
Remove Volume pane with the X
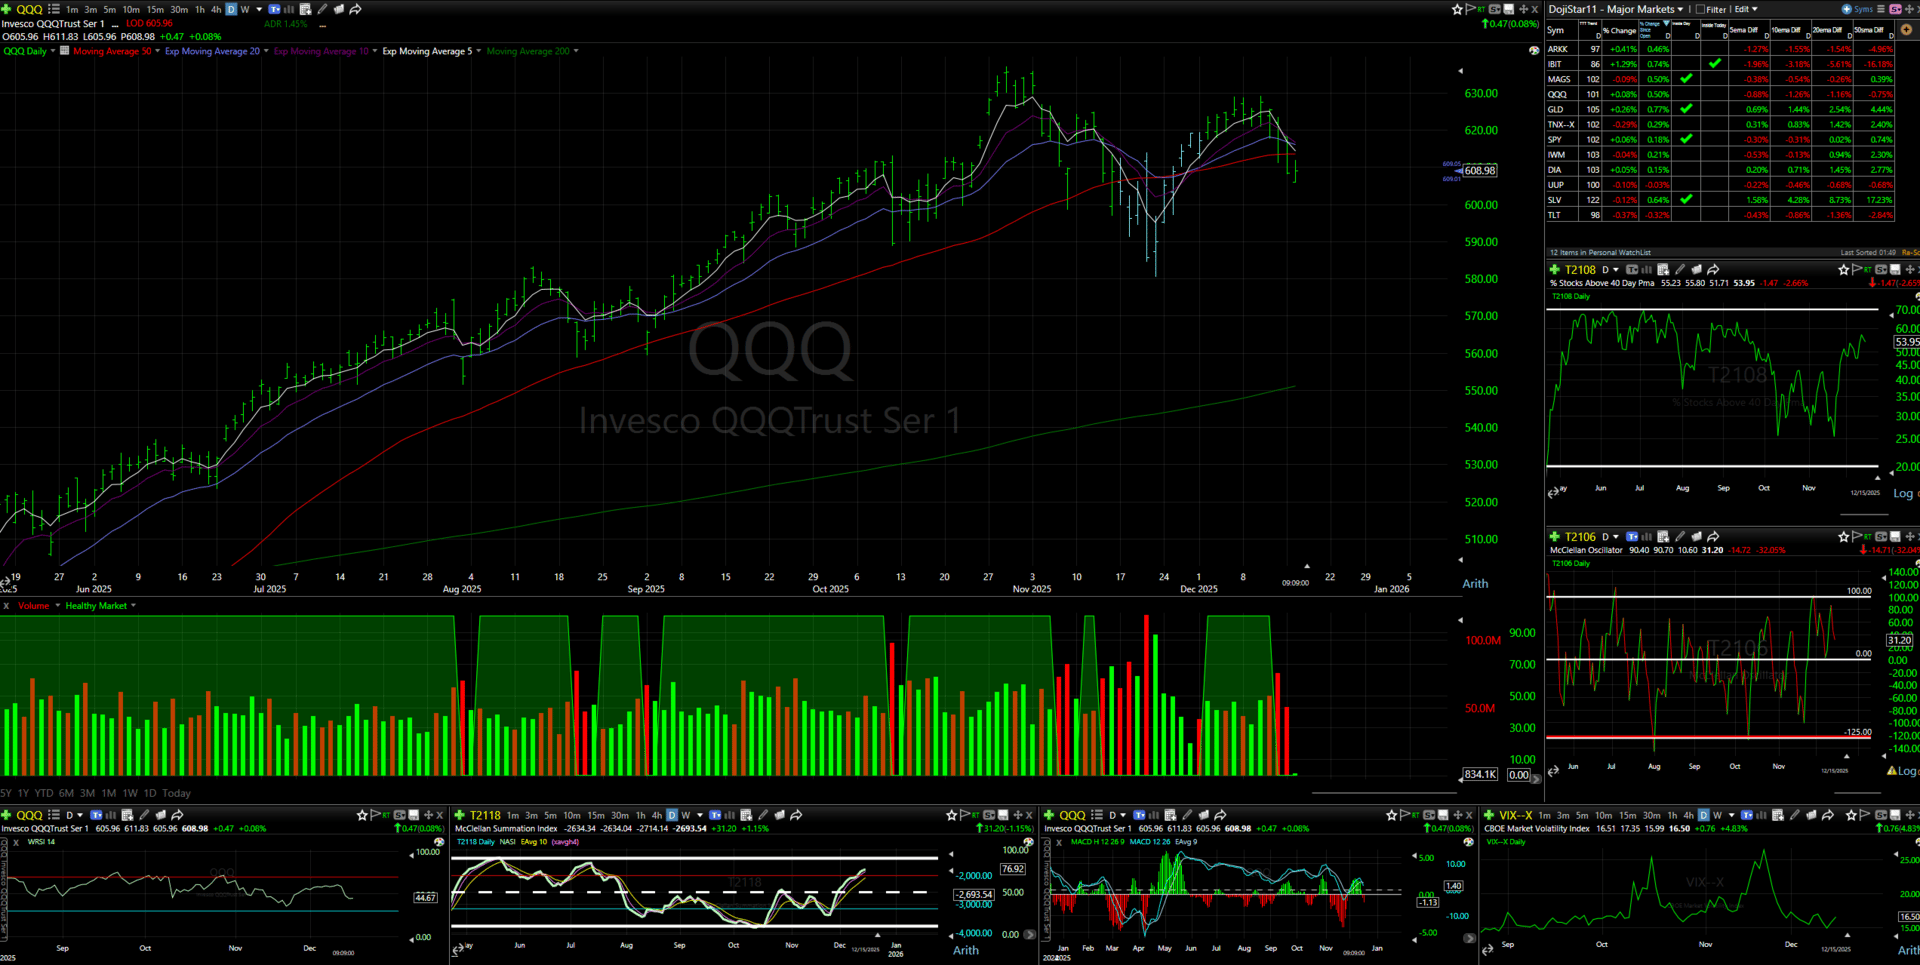[6, 606]
